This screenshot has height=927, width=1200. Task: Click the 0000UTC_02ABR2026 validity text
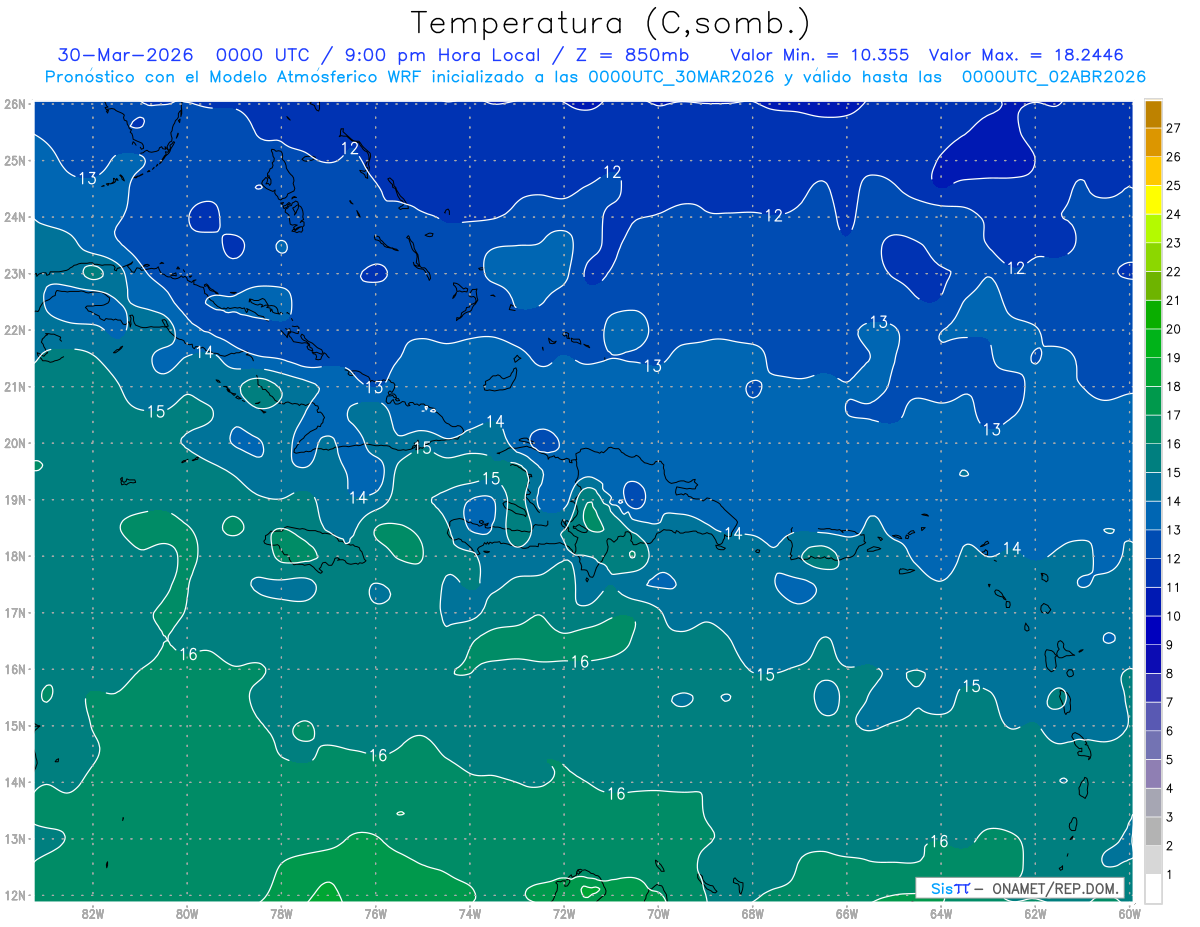1053,76
